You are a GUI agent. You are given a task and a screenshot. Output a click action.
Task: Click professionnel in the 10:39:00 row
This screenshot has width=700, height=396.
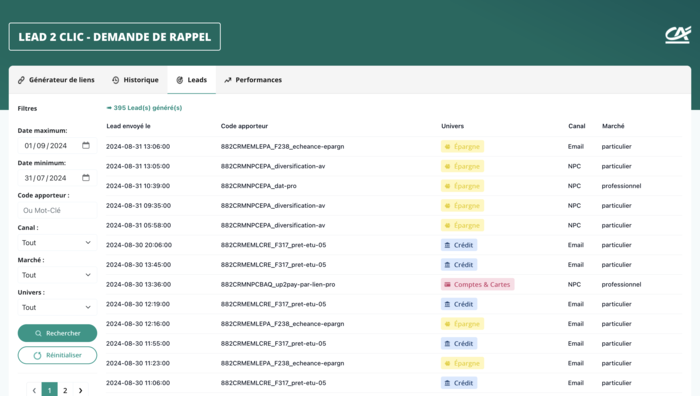pos(621,186)
